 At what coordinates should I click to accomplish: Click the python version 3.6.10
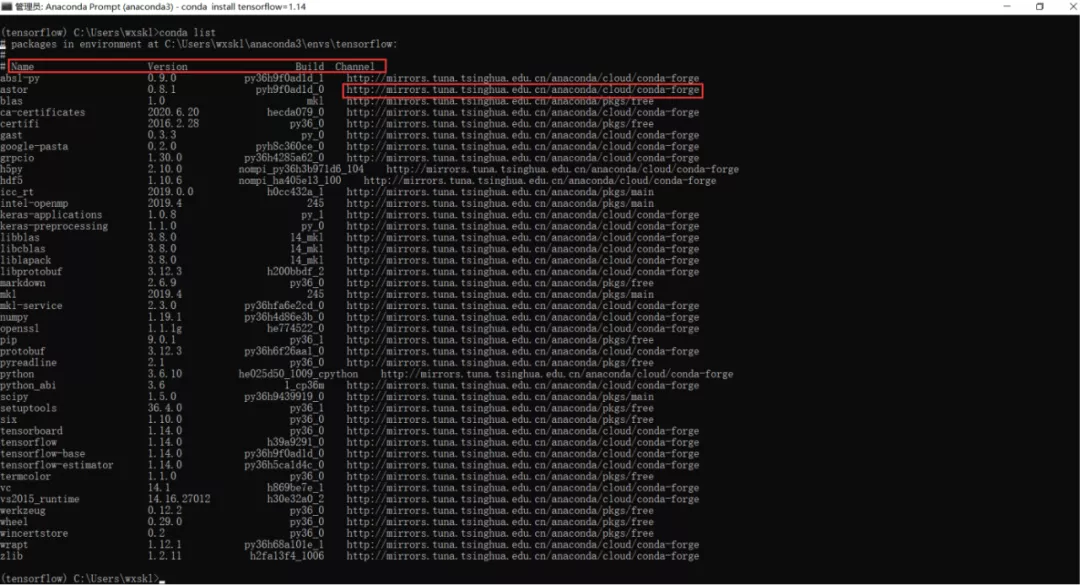tap(165, 373)
